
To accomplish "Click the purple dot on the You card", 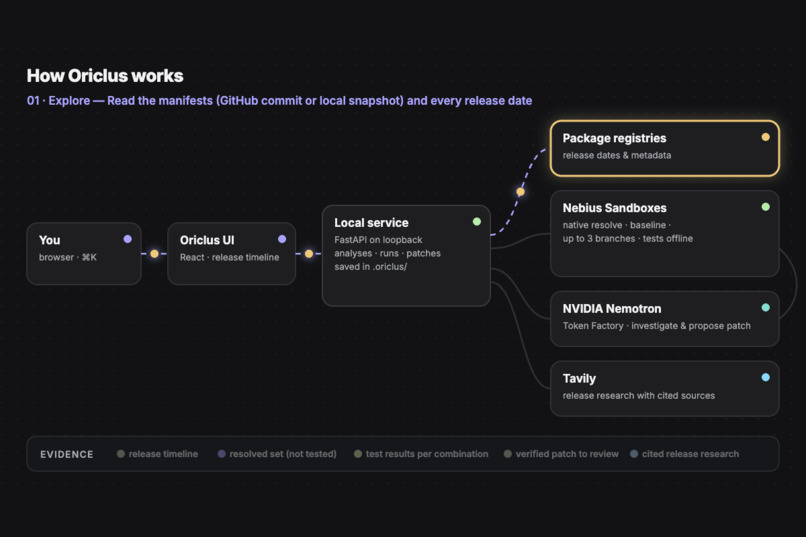I will [127, 239].
